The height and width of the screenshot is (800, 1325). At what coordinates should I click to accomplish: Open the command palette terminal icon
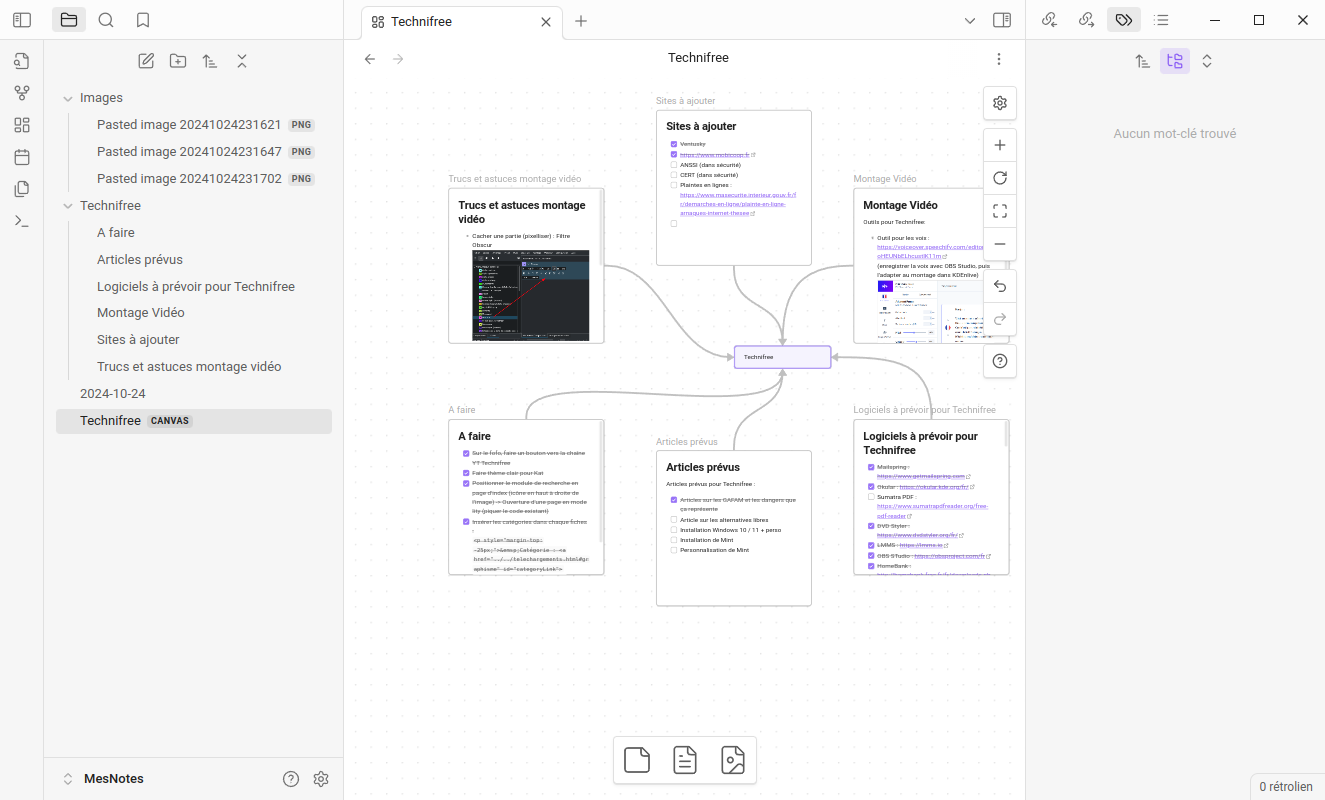(22, 221)
